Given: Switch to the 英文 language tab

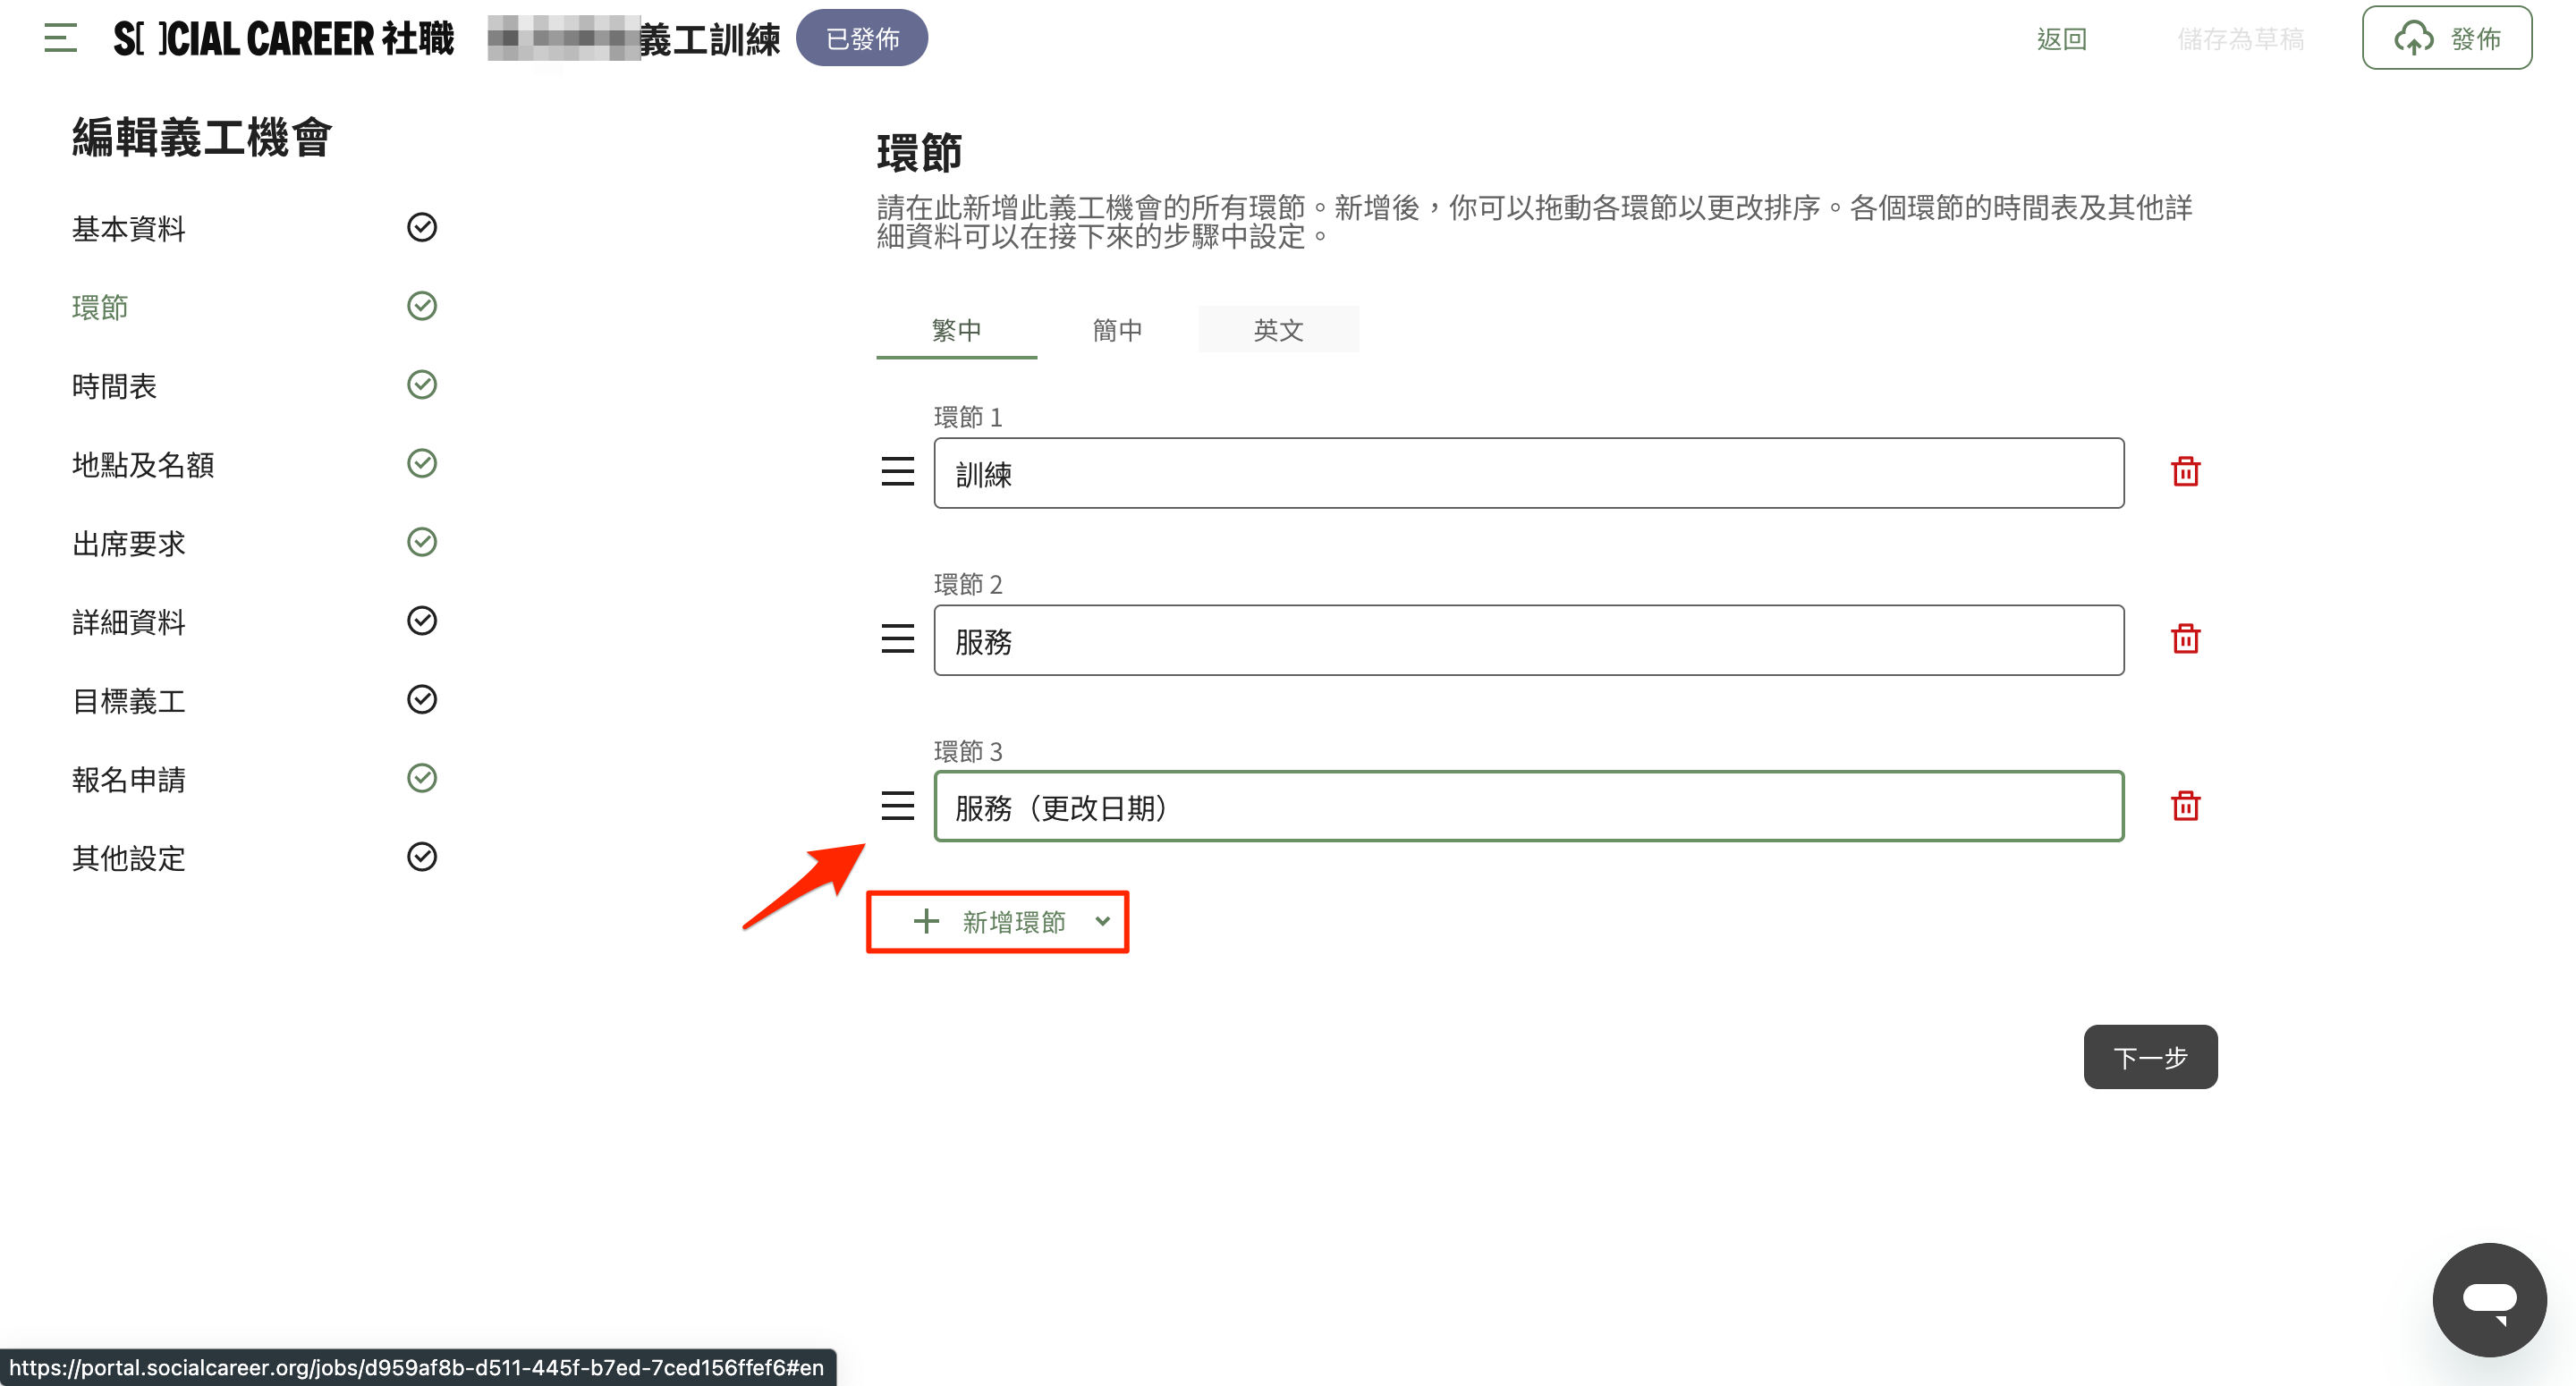Looking at the screenshot, I should [1278, 330].
